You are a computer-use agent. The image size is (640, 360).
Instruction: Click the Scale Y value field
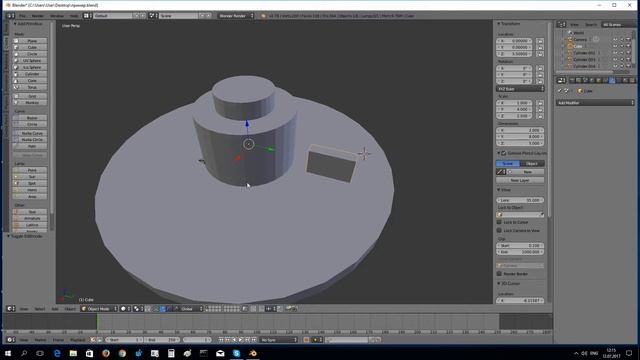coord(514,109)
